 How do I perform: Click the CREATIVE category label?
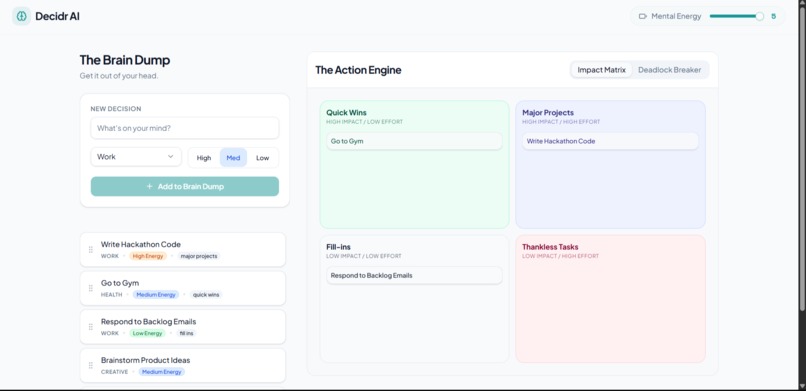click(x=114, y=371)
